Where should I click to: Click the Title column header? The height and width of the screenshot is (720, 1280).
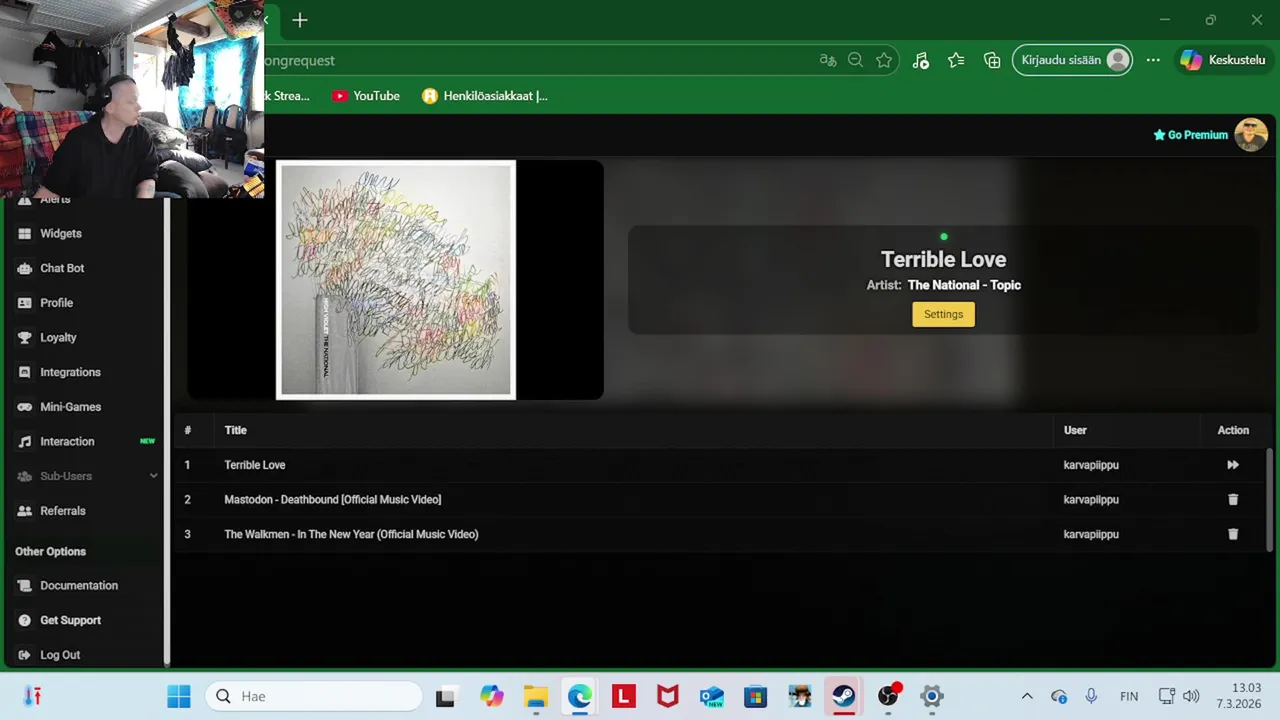235,430
